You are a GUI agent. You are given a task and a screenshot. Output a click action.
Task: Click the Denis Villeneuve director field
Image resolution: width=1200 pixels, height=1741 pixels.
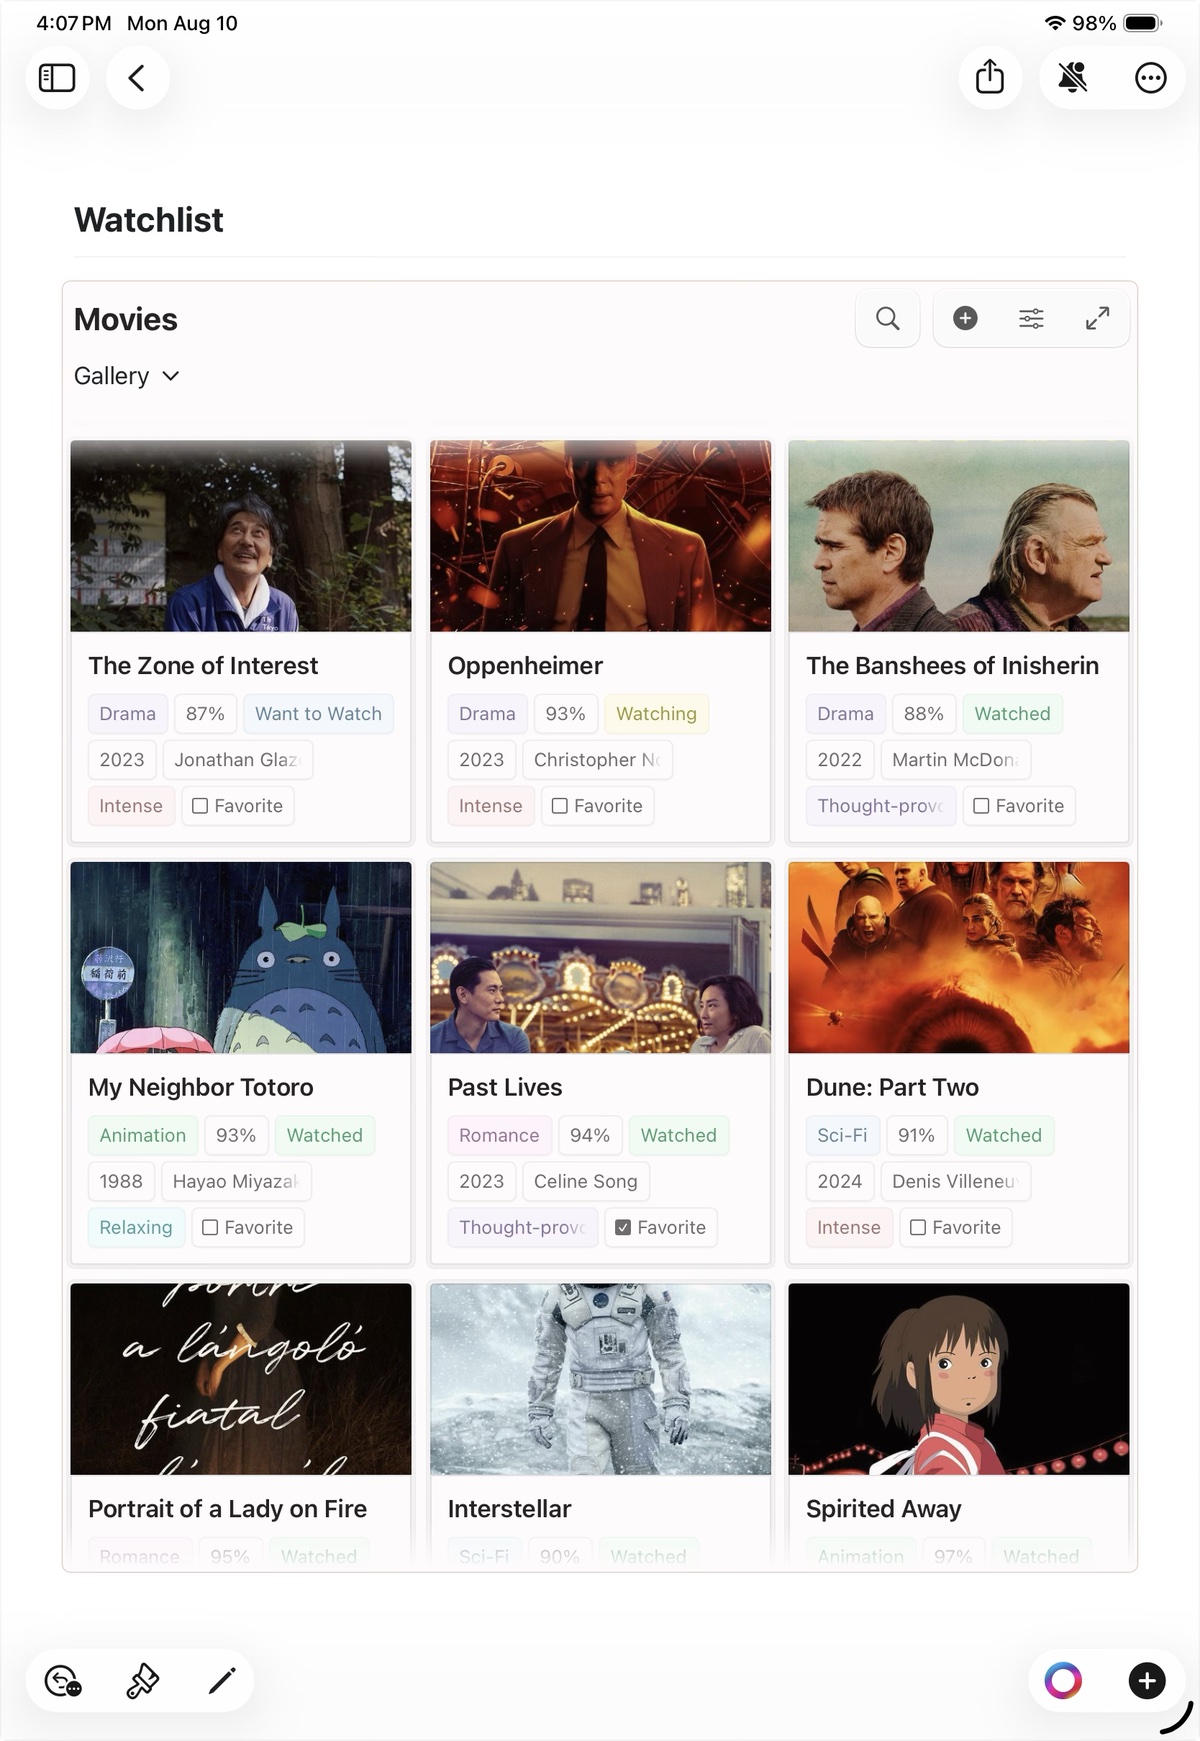coord(955,1182)
